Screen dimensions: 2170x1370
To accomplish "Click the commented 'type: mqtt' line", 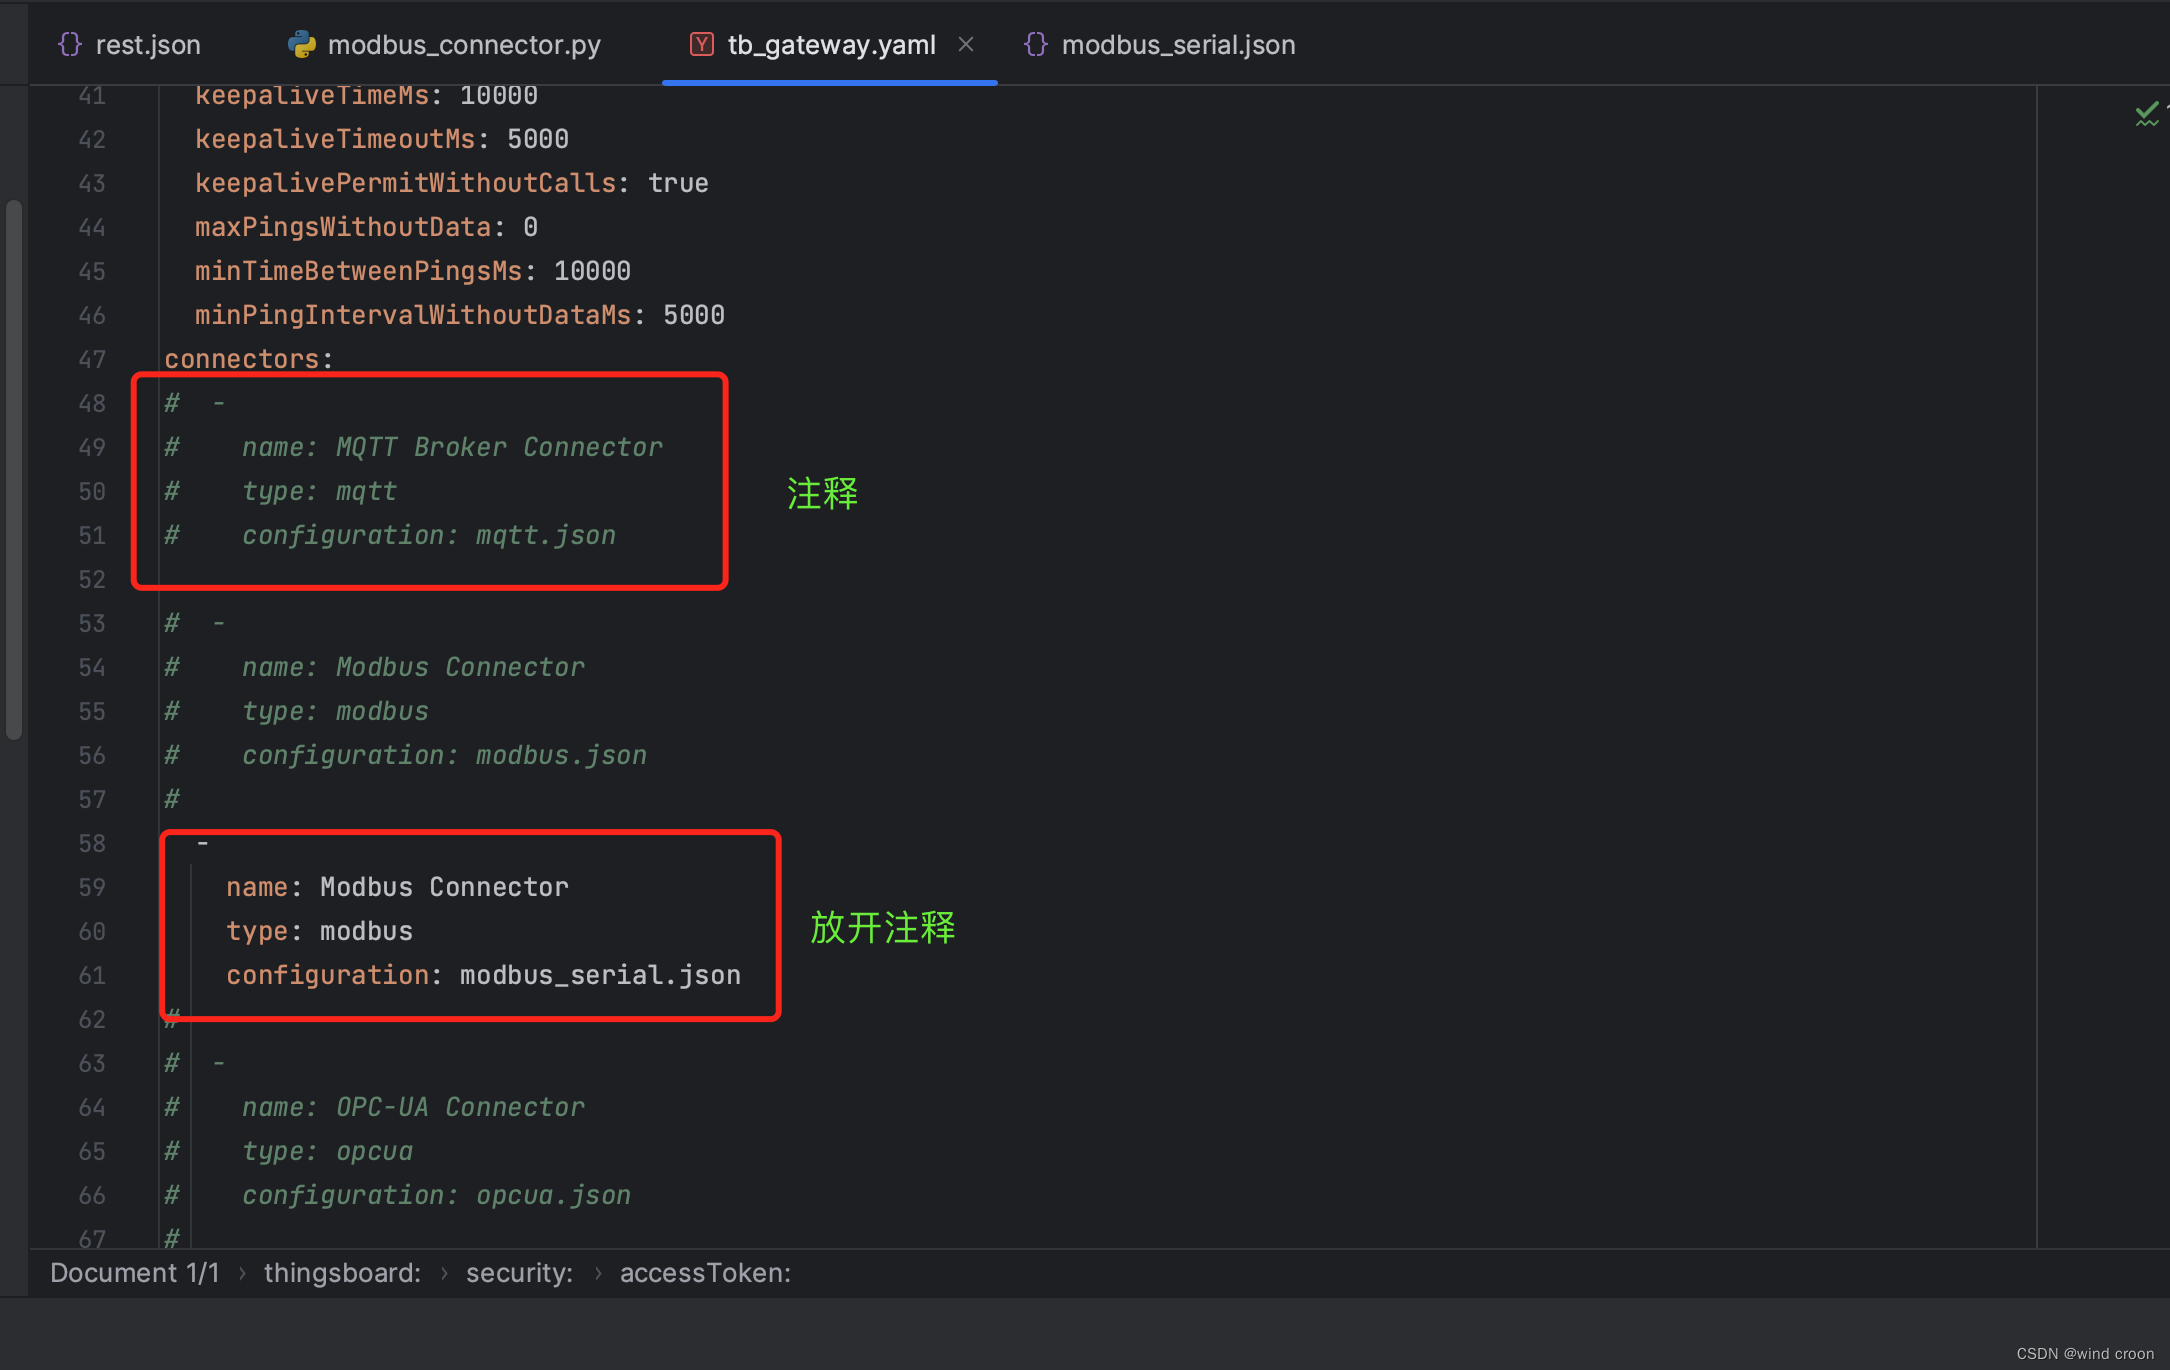I will click(319, 491).
